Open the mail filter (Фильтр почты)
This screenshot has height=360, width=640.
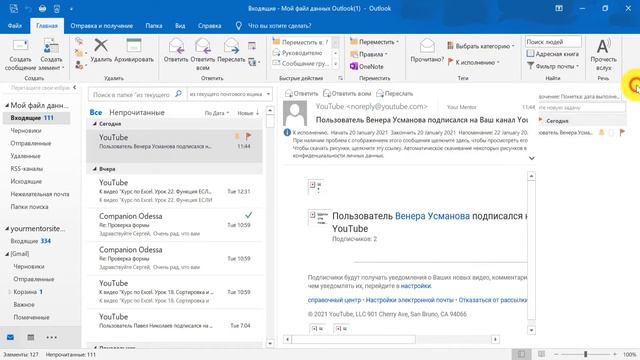click(553, 66)
